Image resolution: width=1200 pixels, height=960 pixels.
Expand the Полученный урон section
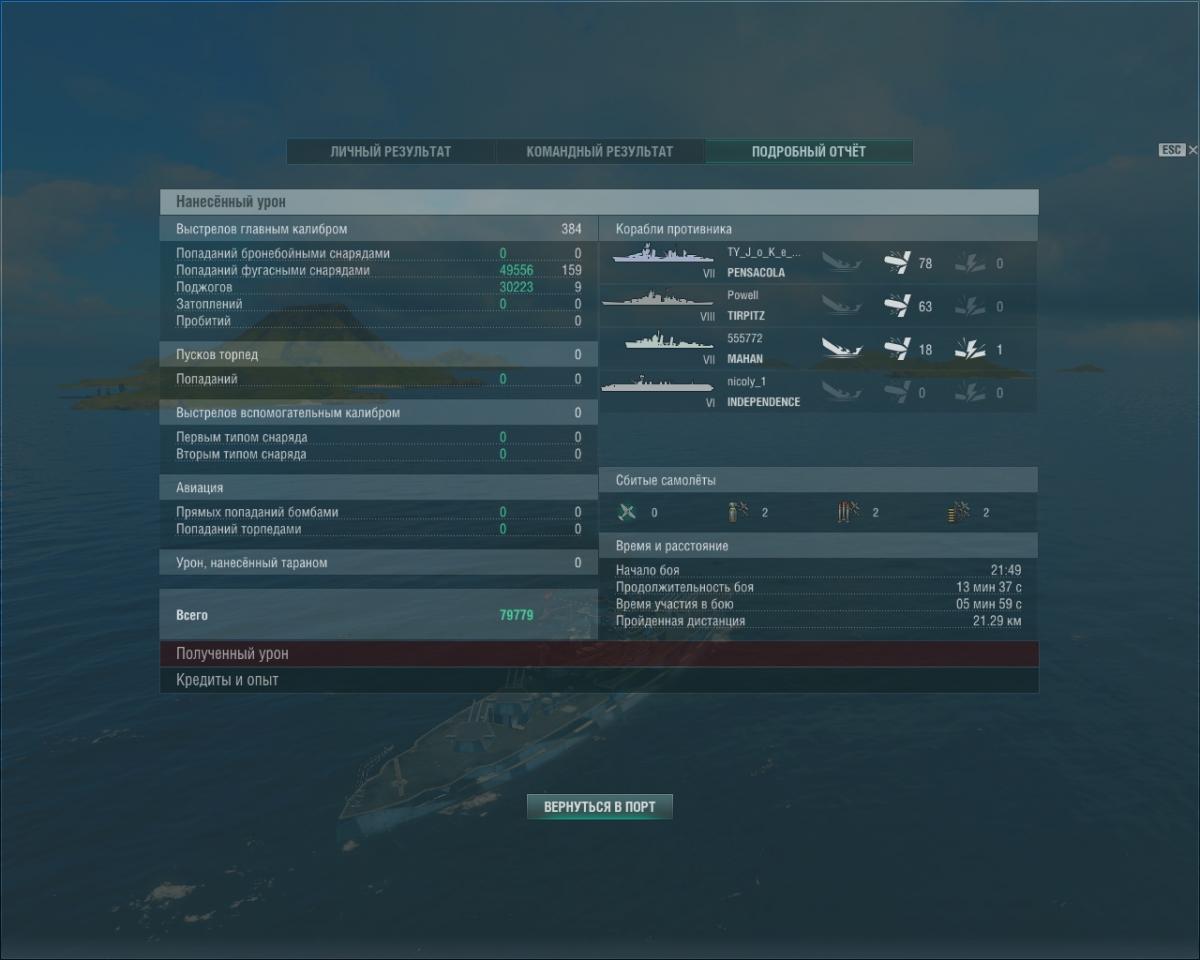(x=599, y=654)
